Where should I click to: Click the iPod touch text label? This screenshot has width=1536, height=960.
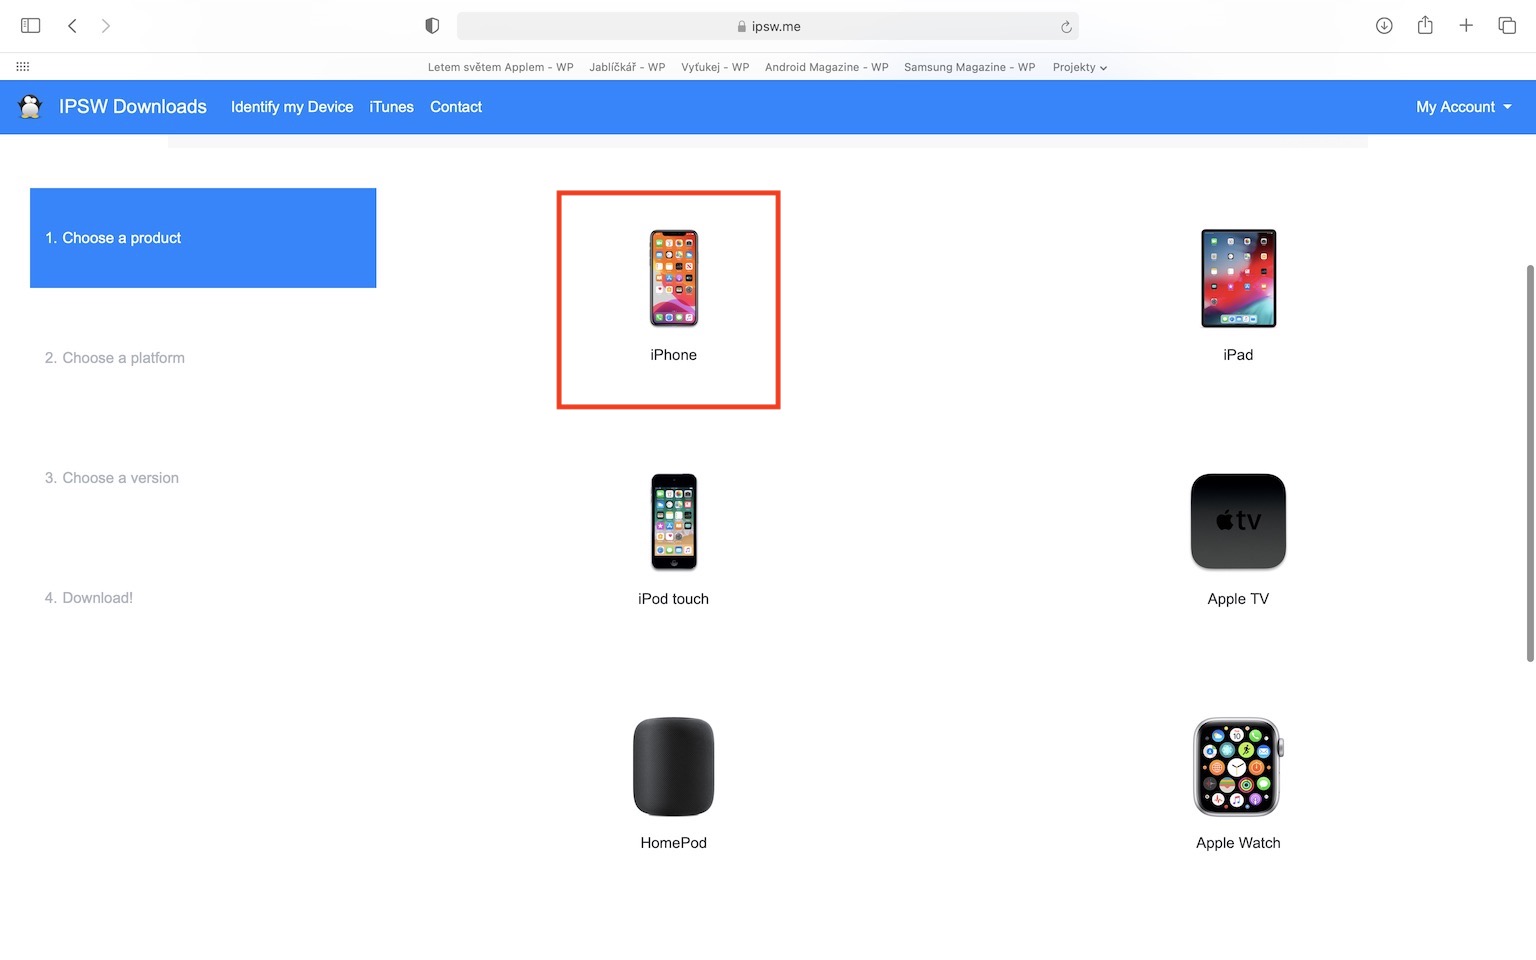coord(674,599)
